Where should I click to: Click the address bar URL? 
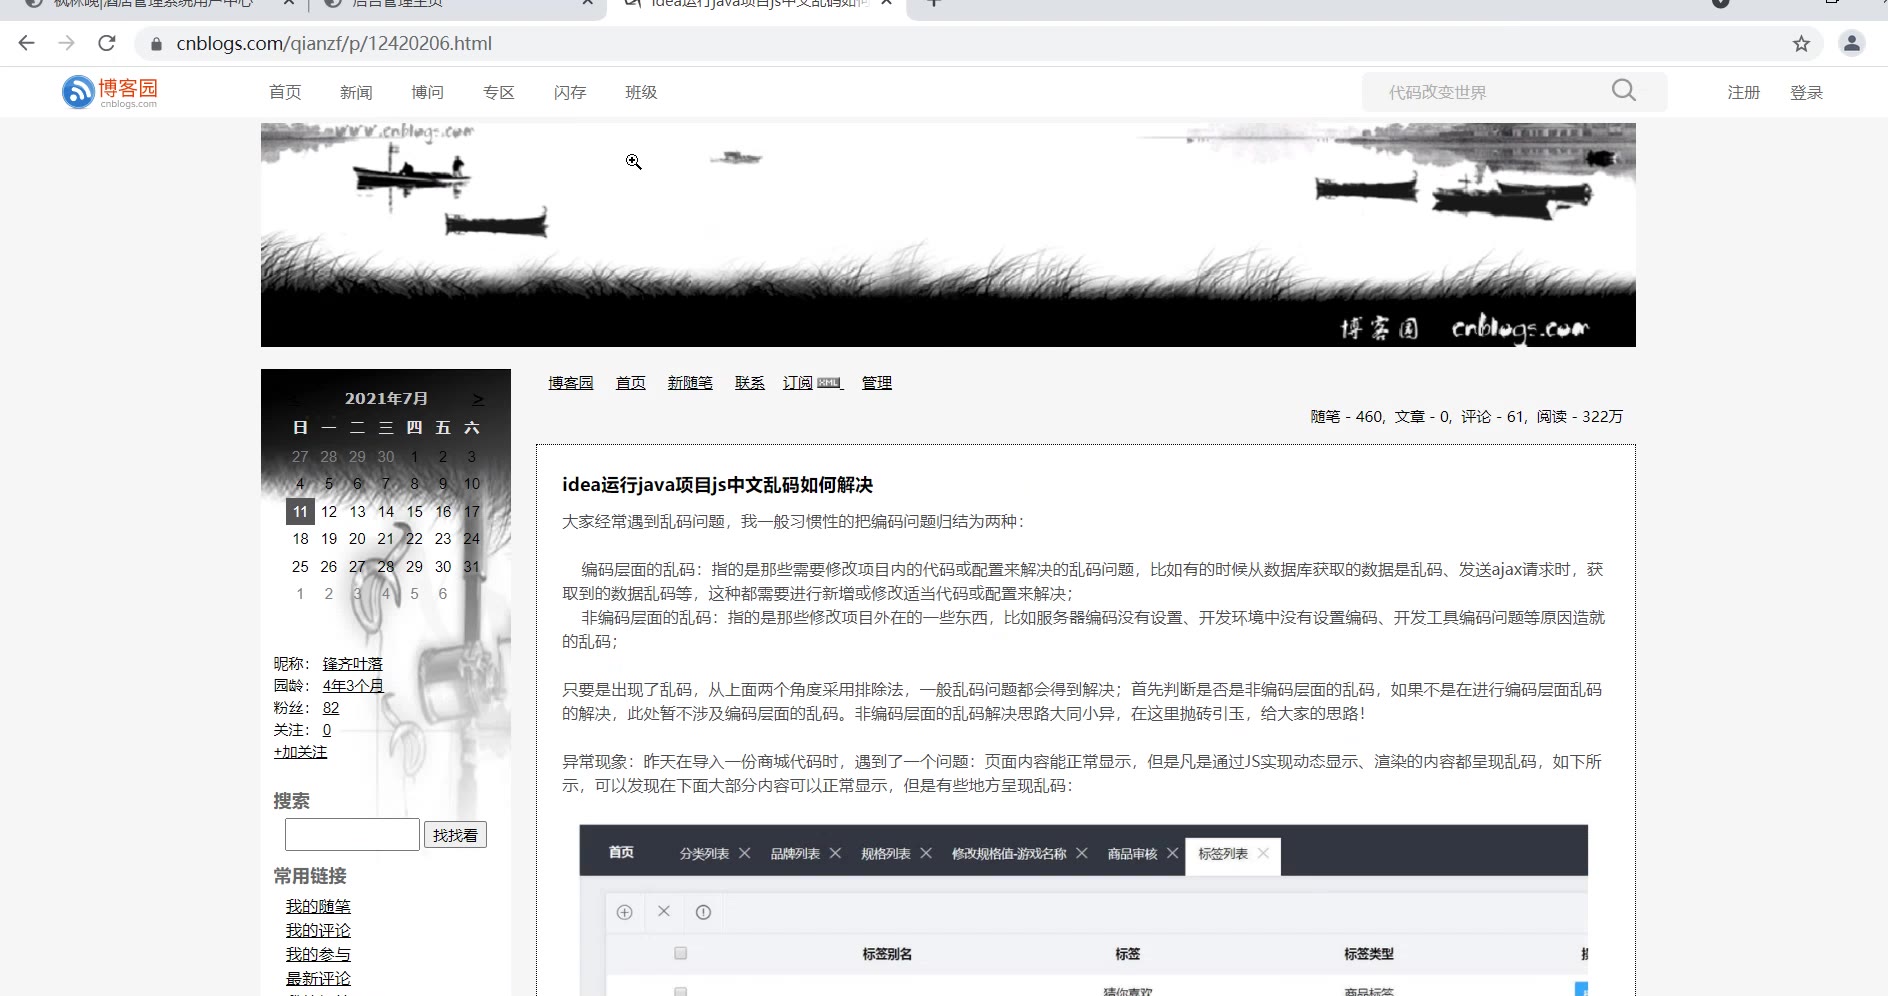pos(334,43)
